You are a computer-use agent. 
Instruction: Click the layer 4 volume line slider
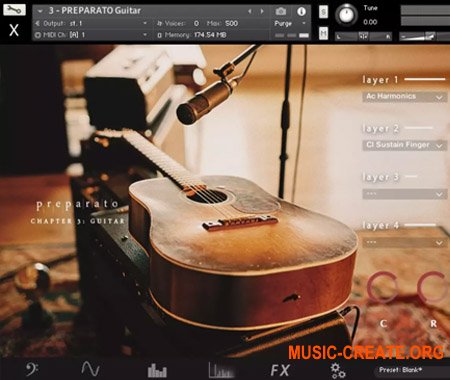[421, 225]
